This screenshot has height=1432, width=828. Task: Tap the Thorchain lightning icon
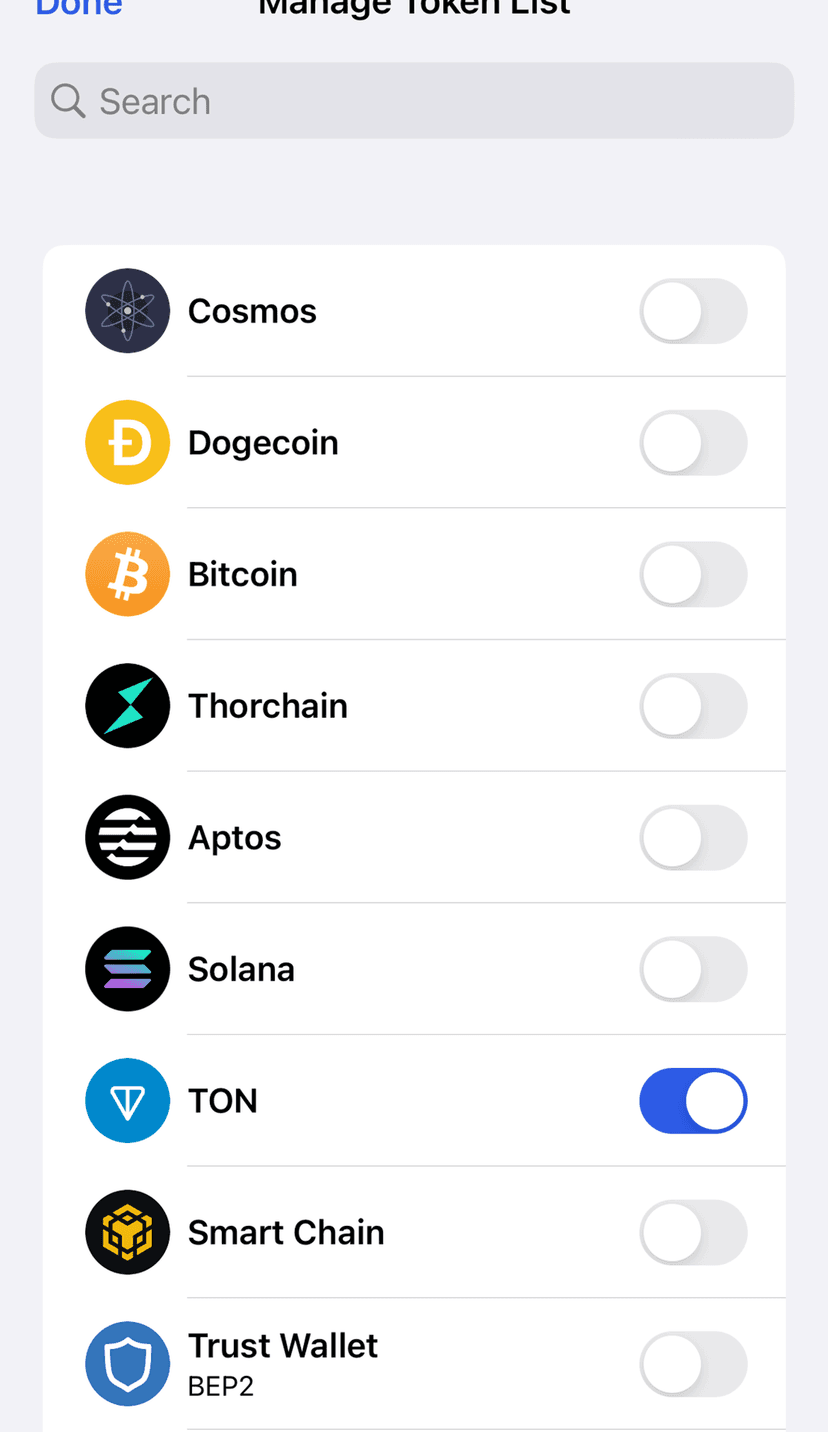point(127,706)
